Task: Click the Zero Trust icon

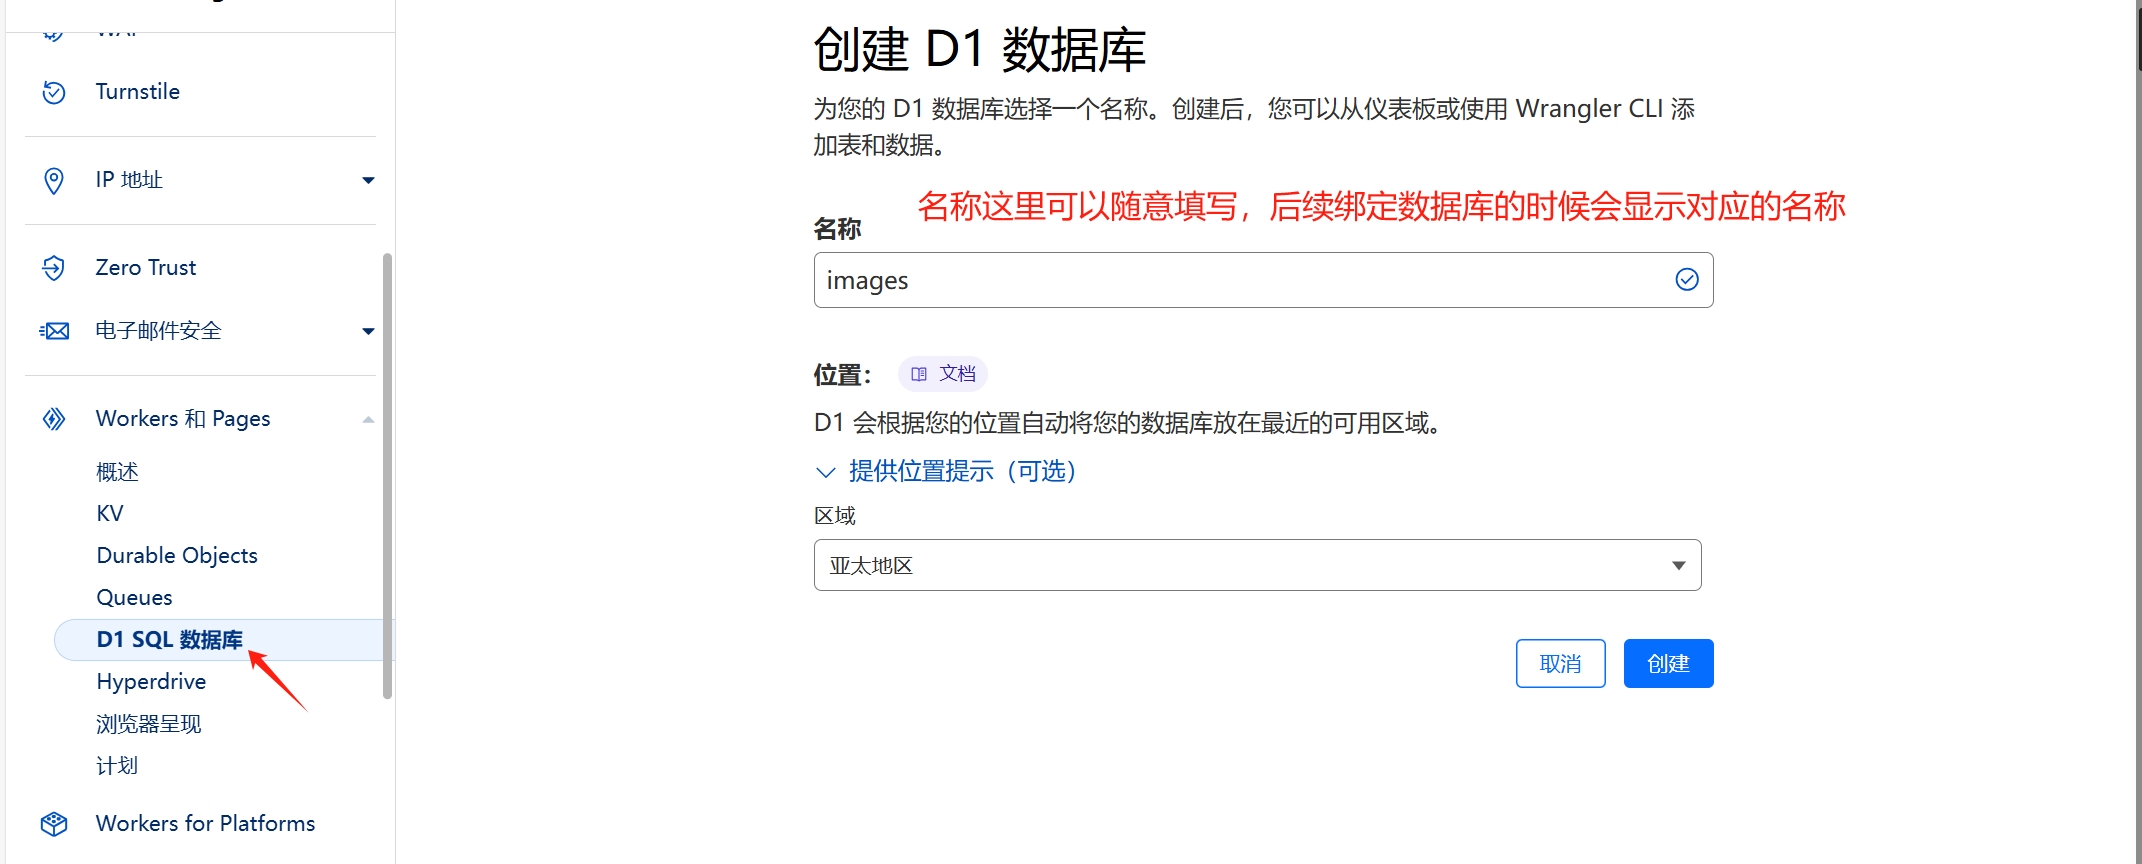Action: (54, 268)
